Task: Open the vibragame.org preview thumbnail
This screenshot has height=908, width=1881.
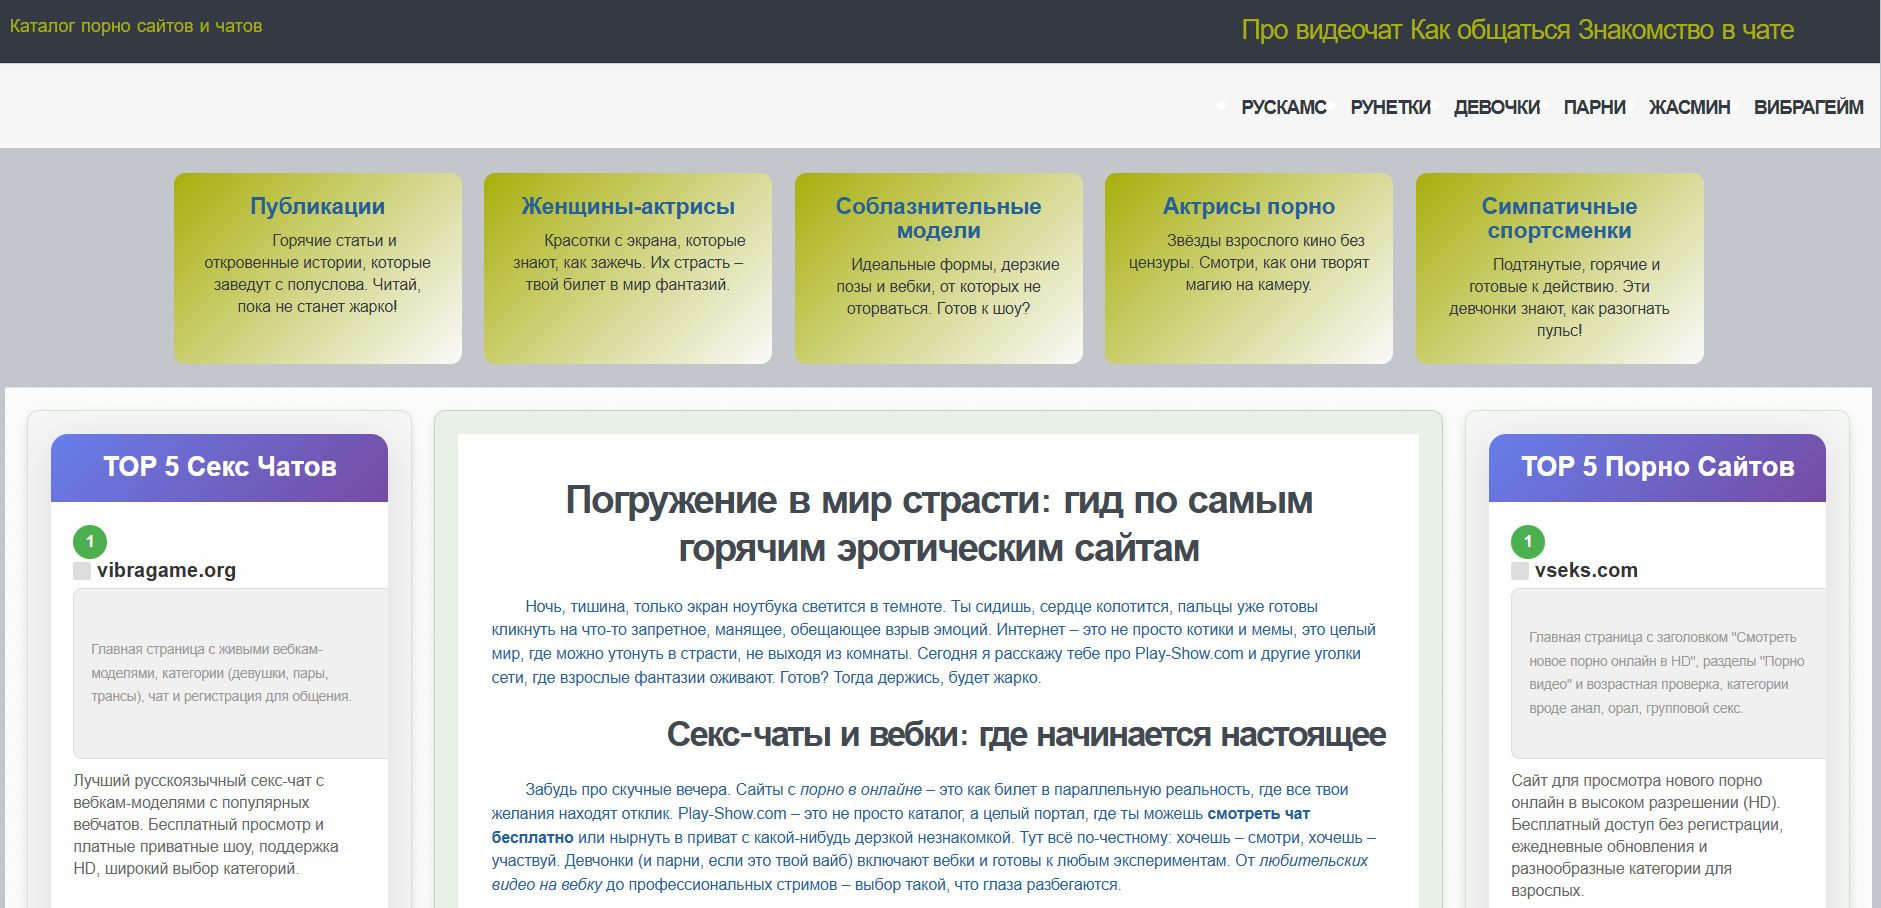Action: coord(230,673)
